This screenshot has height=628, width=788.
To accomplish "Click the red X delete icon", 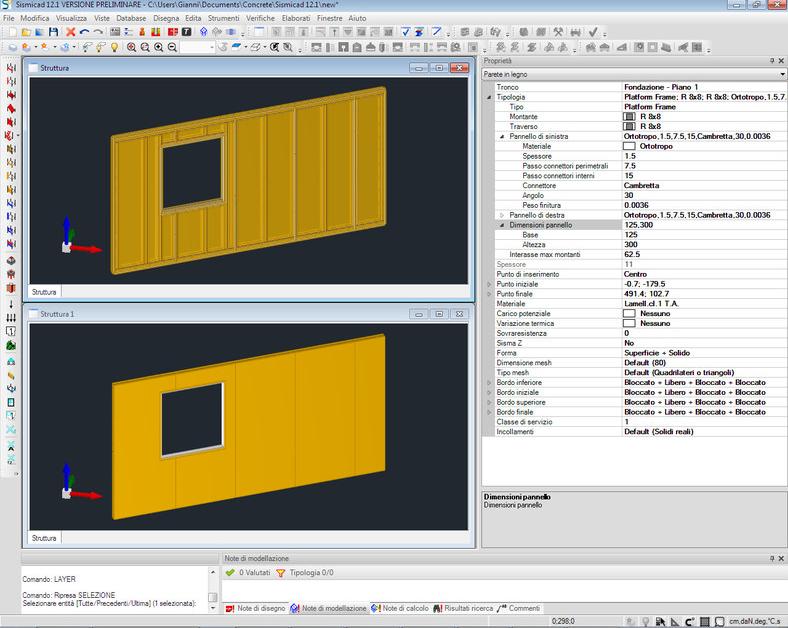I will click(70, 32).
